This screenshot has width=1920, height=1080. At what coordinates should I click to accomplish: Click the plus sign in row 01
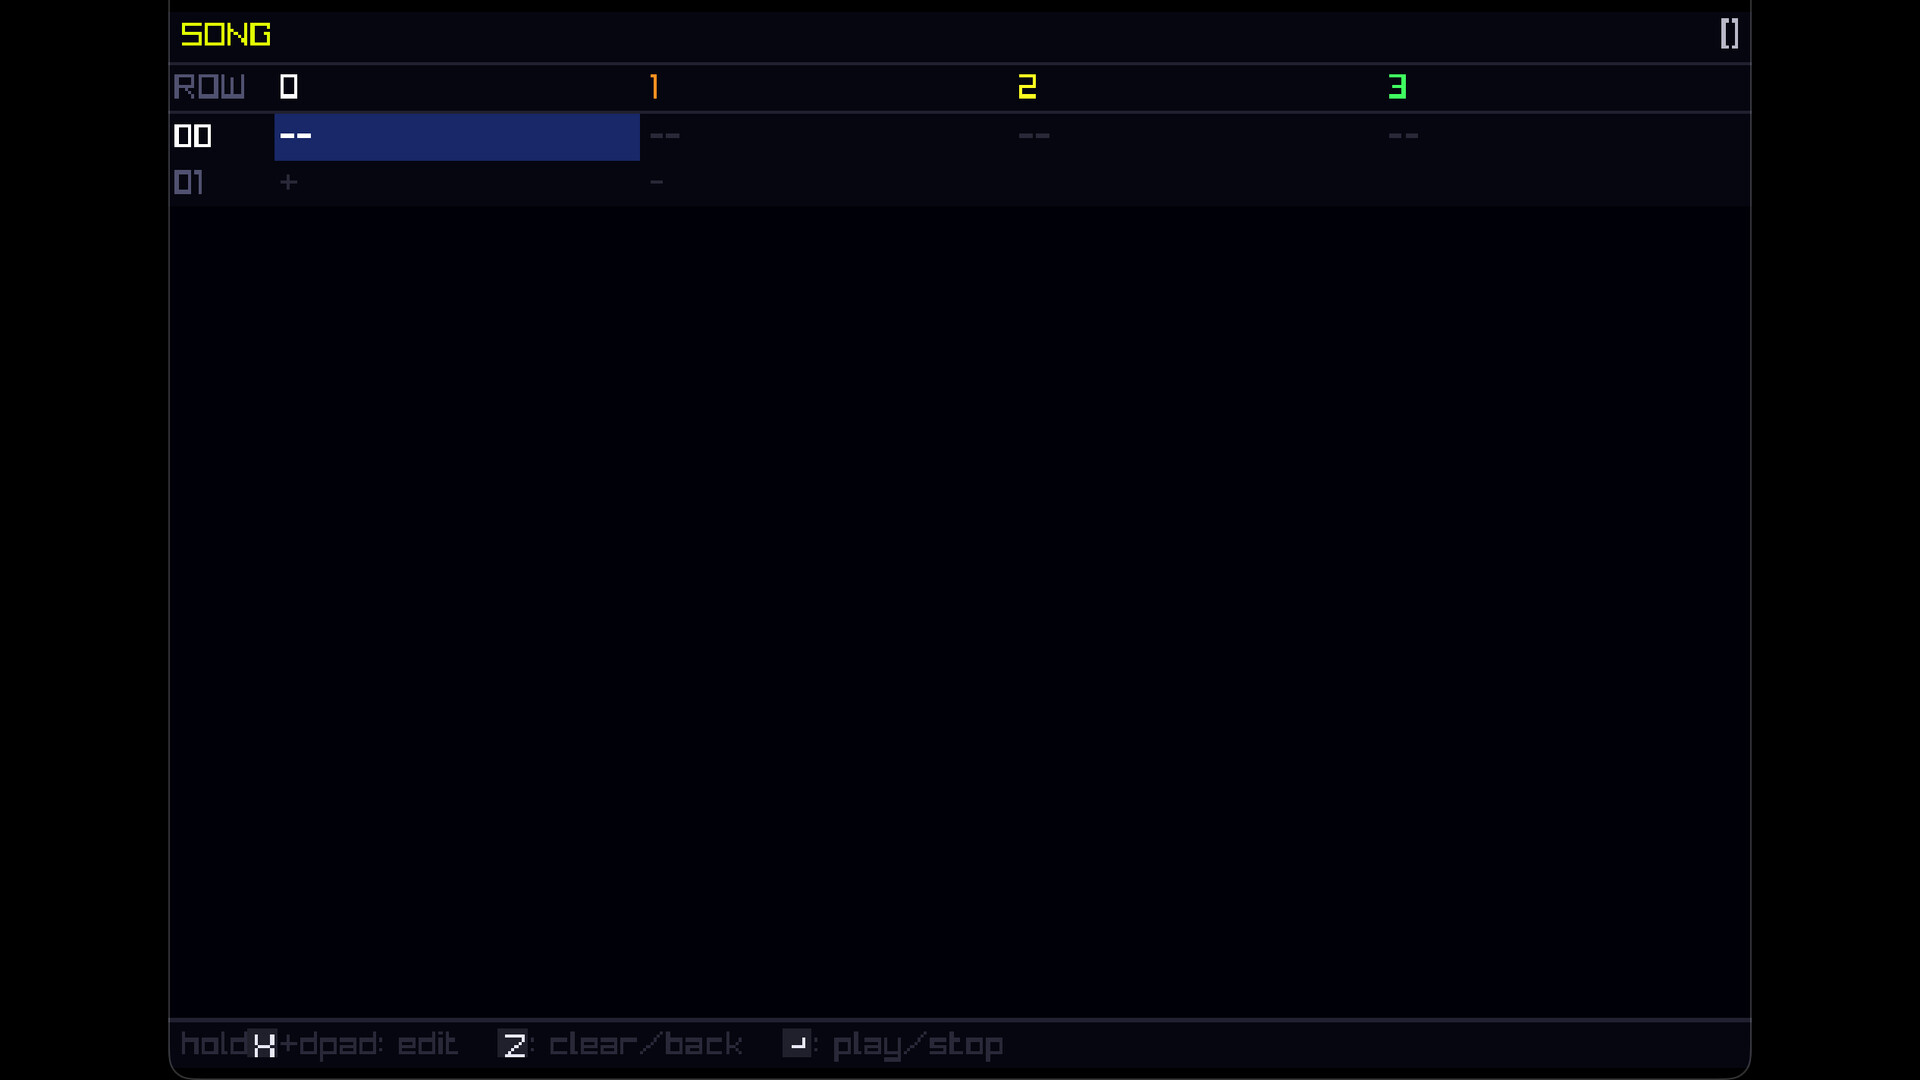[x=289, y=182]
